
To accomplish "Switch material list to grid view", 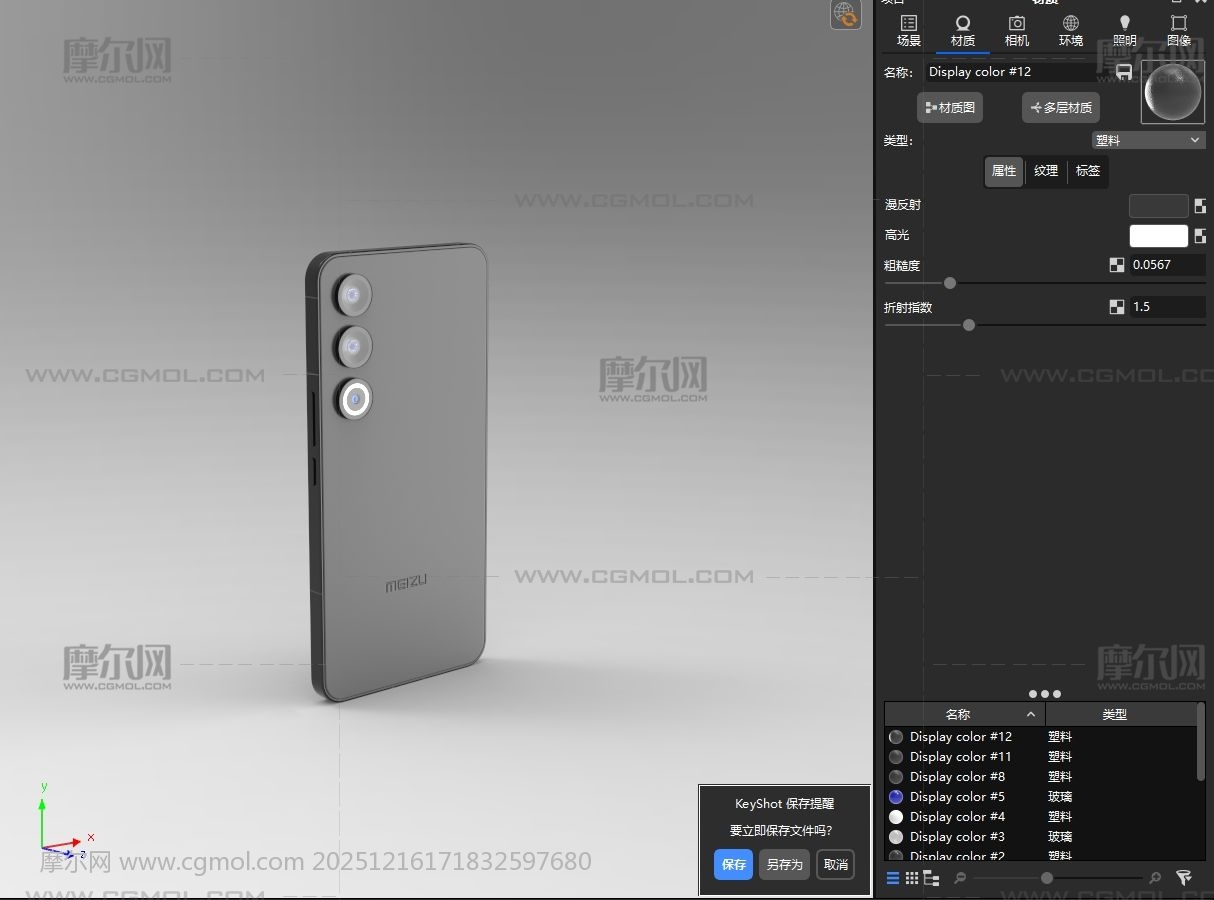I will click(912, 878).
